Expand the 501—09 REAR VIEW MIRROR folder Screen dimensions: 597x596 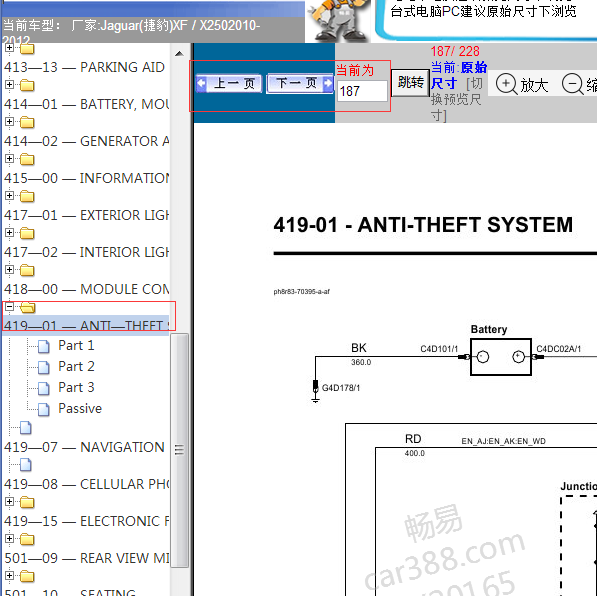click(9, 538)
